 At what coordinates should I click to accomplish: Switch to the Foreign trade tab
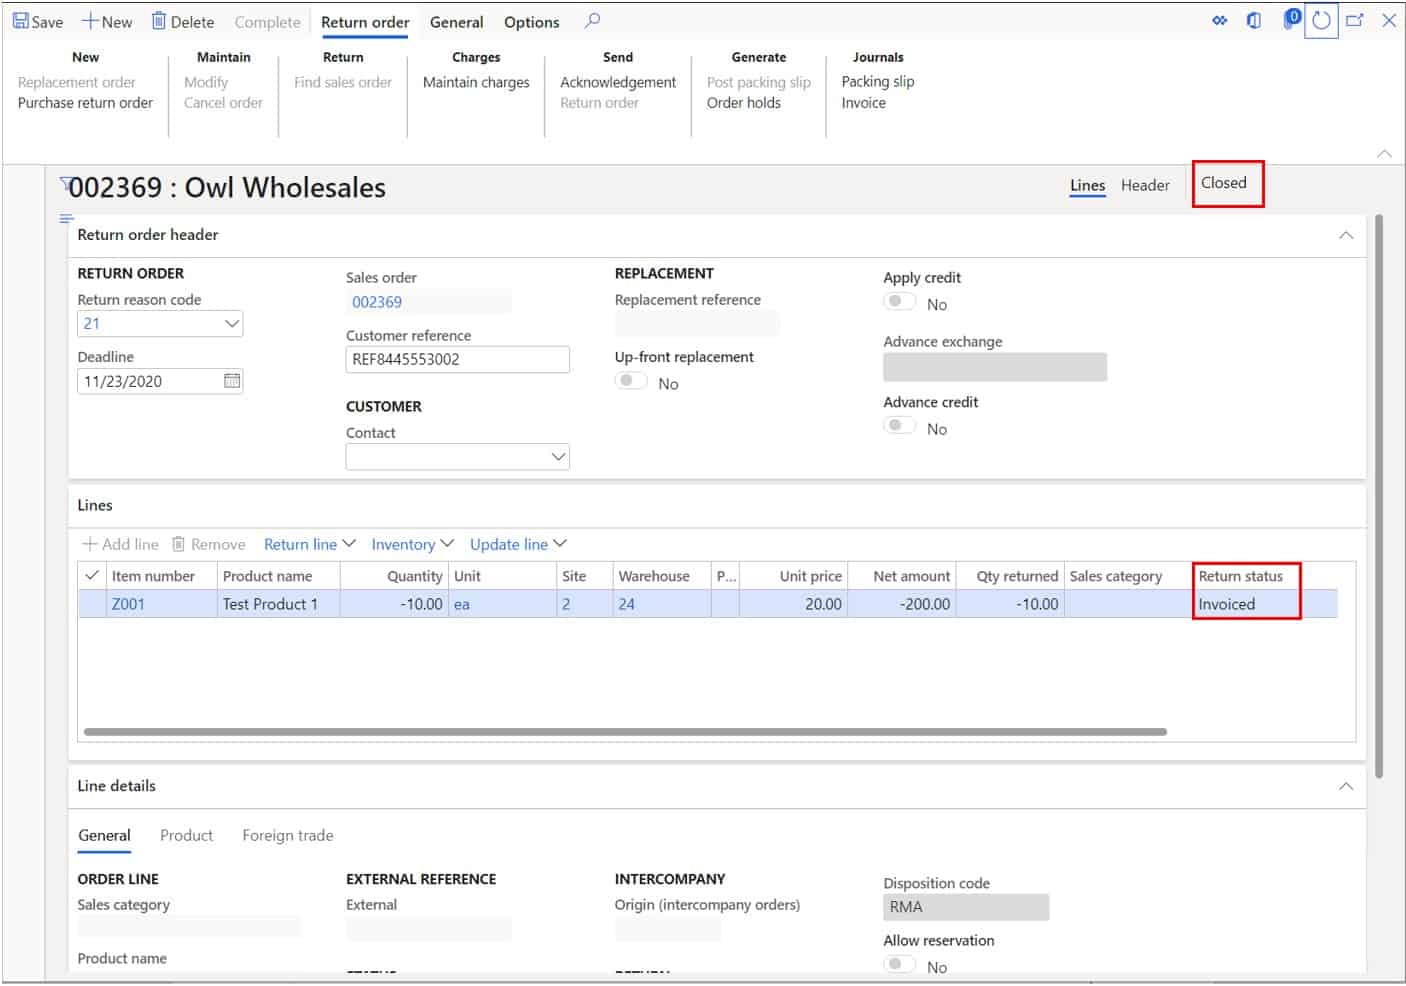tap(287, 835)
